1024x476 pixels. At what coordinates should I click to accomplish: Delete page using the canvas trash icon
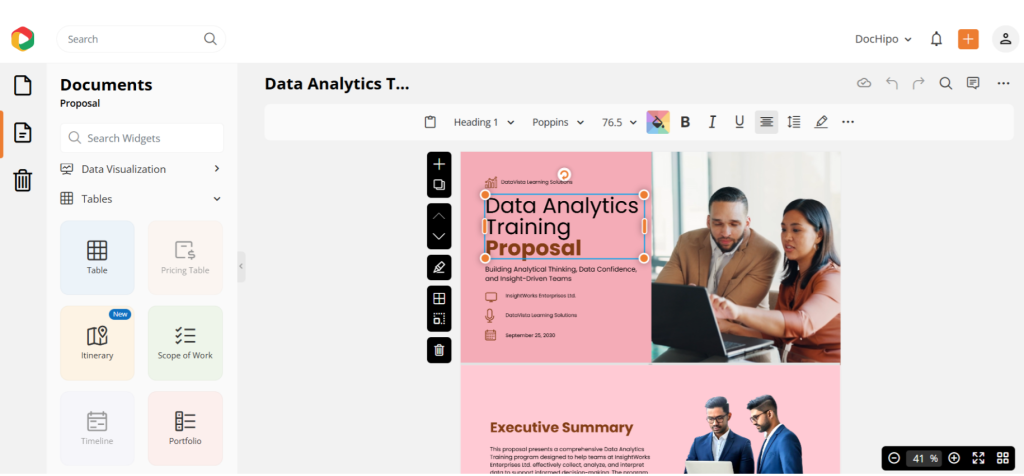click(438, 349)
